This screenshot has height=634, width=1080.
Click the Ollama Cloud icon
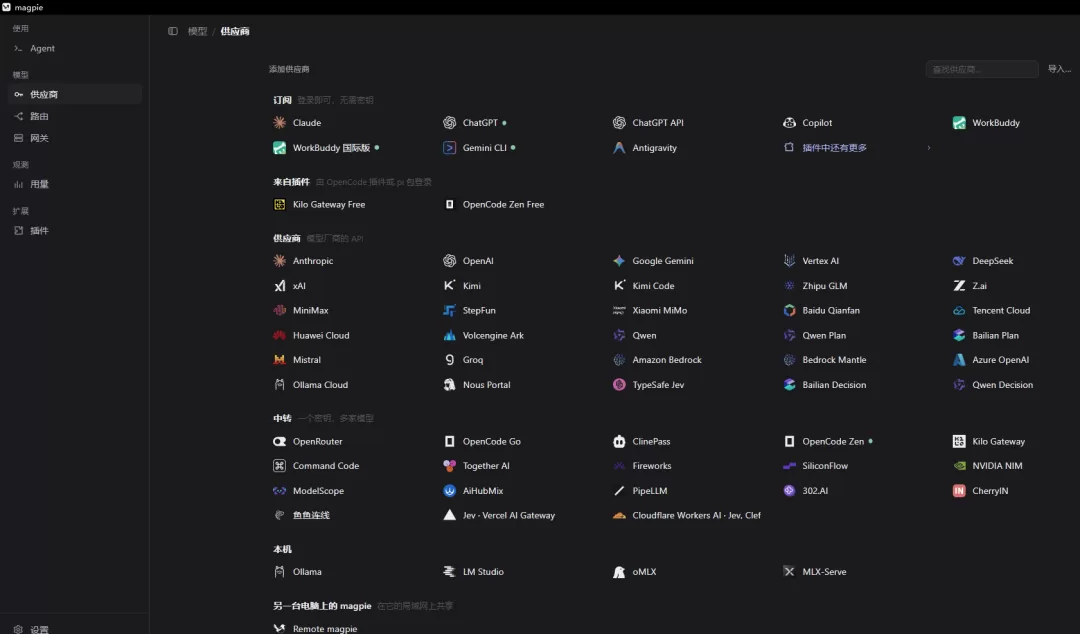pos(279,385)
